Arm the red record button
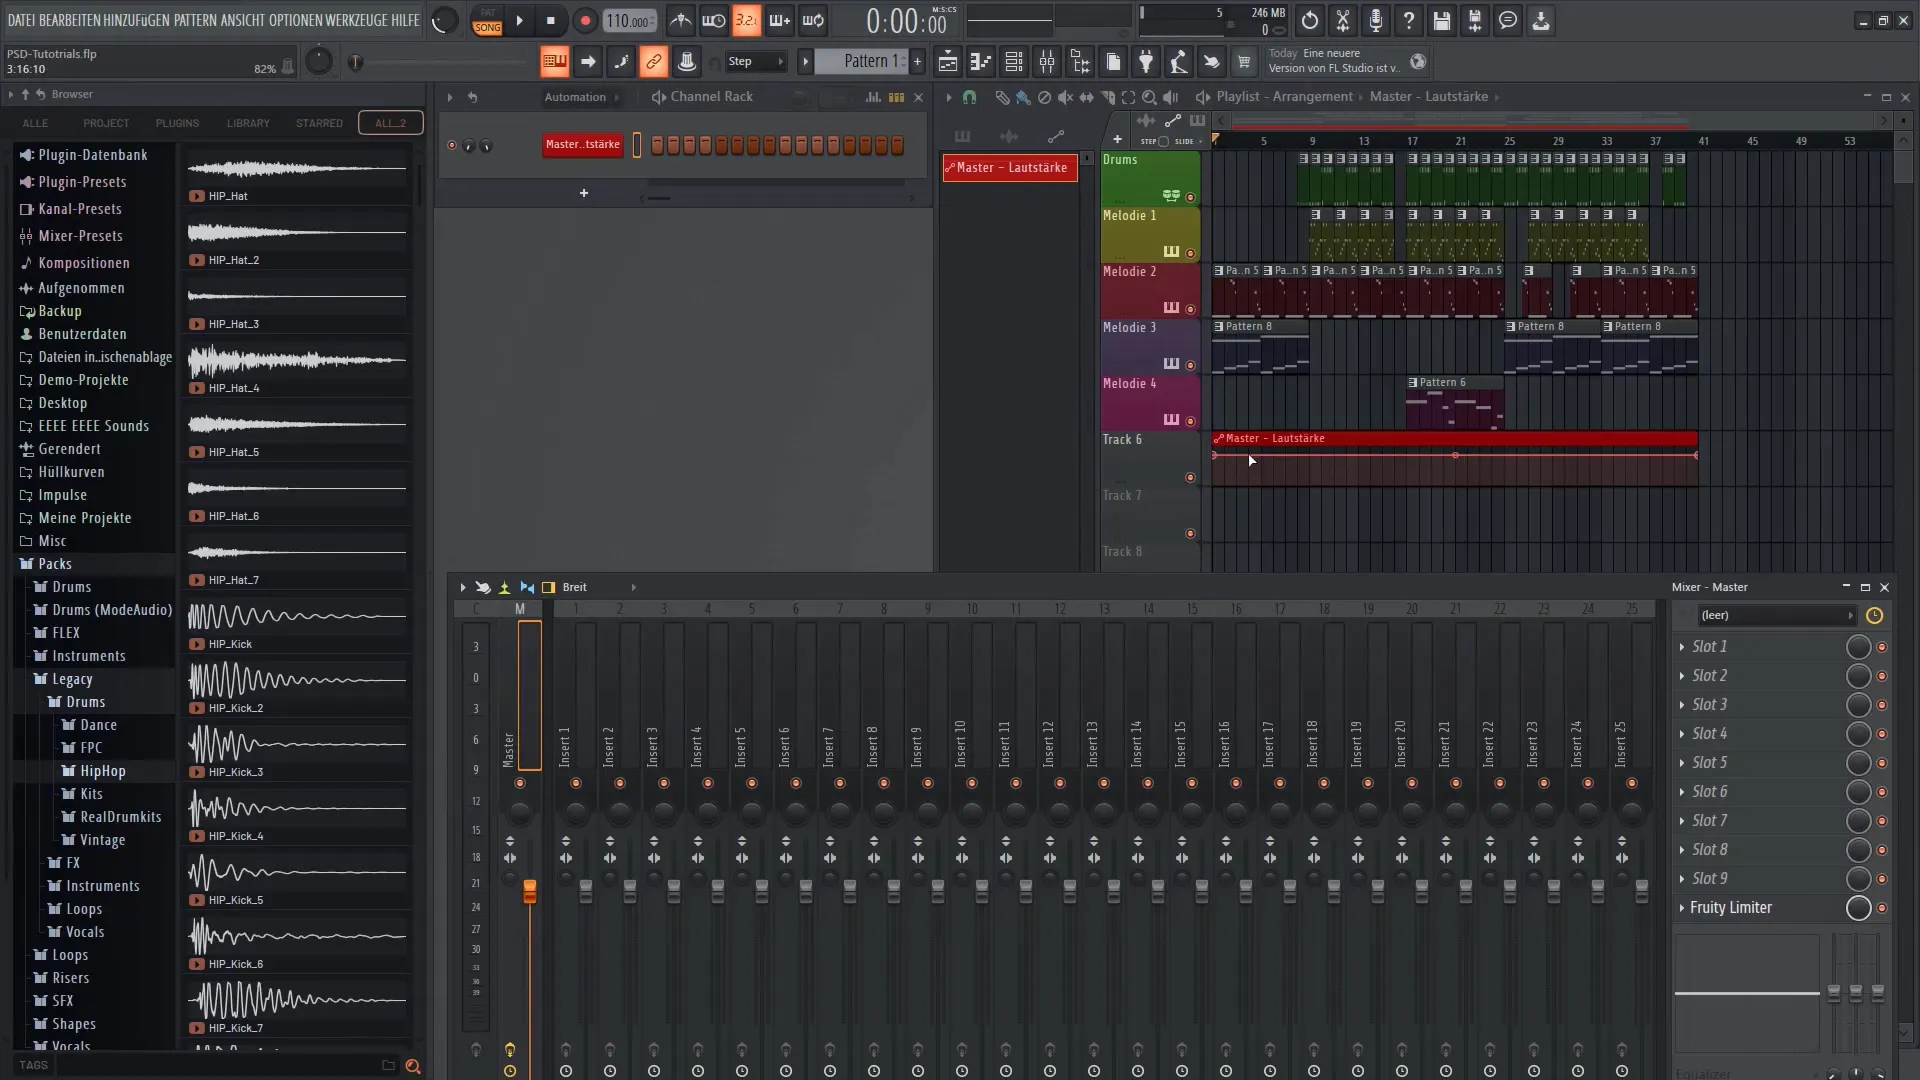The height and width of the screenshot is (1080, 1920). pos(585,20)
